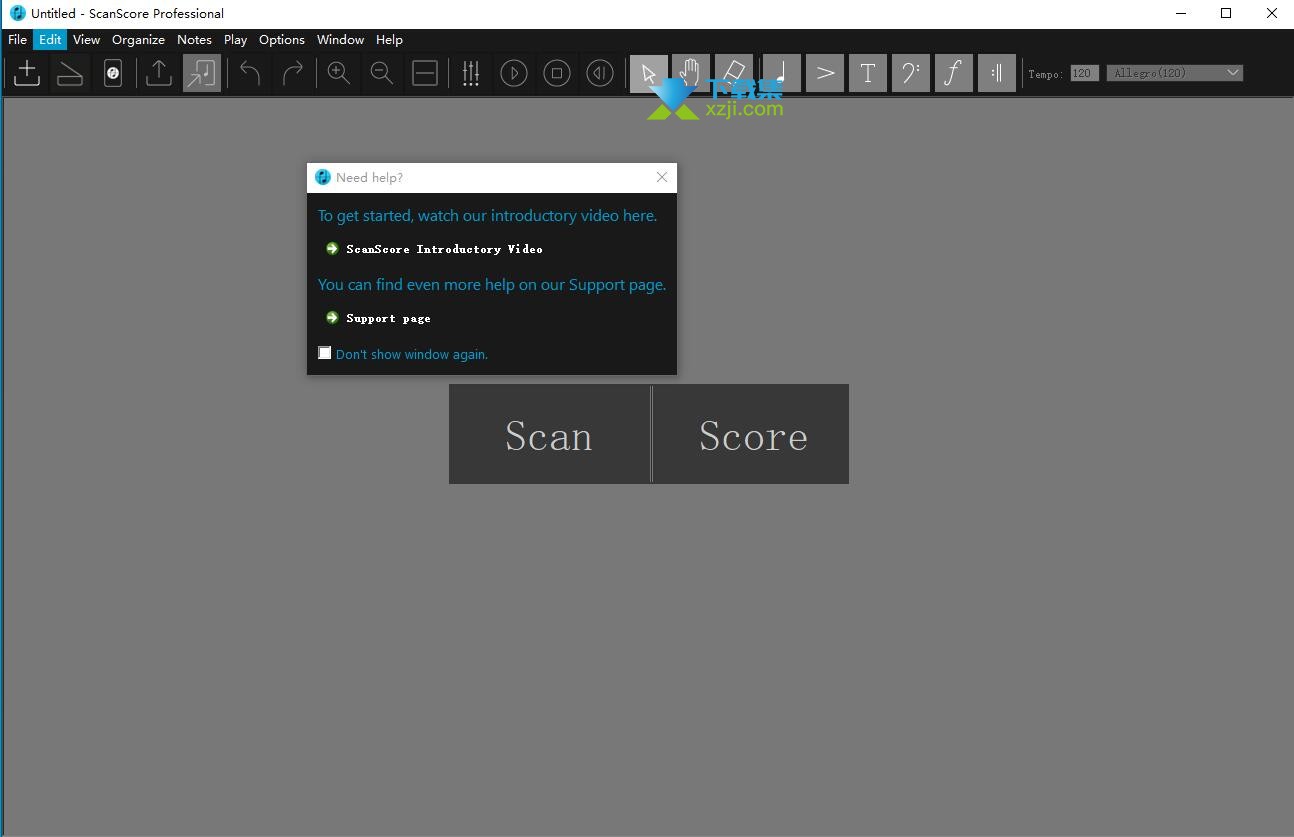Click the import file plus icon
Image resolution: width=1294 pixels, height=837 pixels.
pos(27,73)
